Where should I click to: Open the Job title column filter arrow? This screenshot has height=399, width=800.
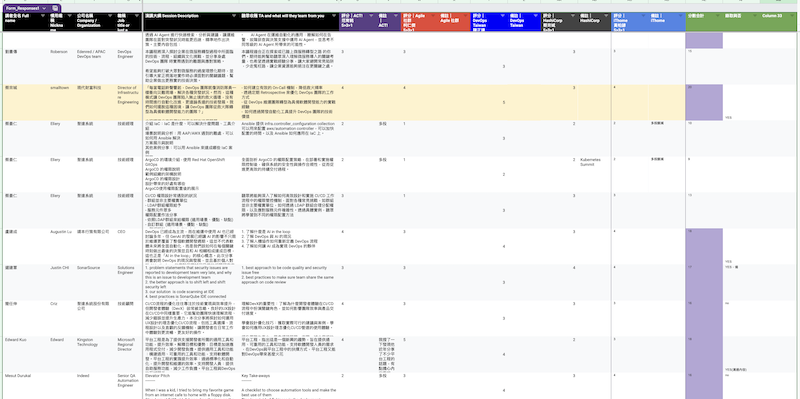pos(136,16)
